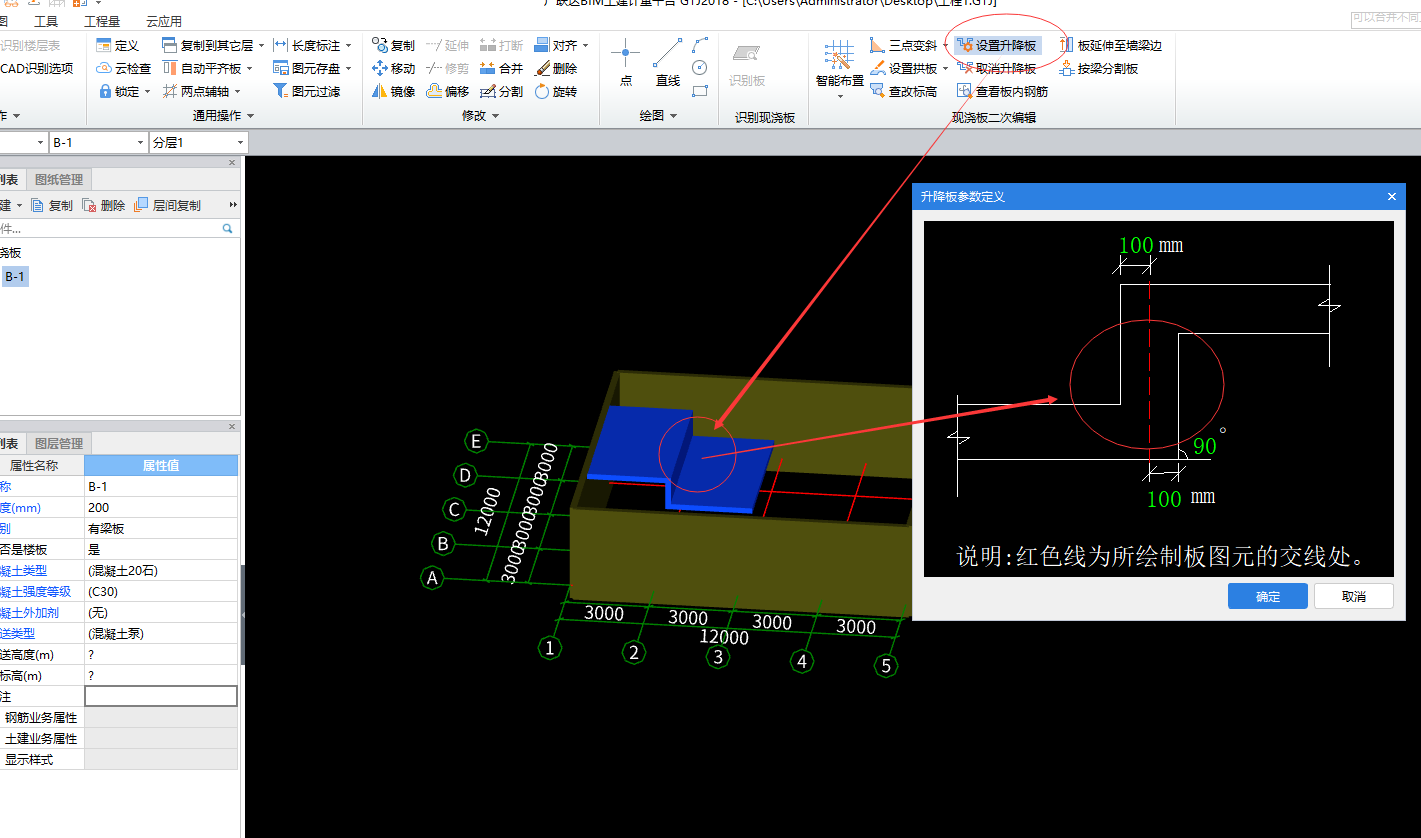Select the rectangle drawing tool
Image resolution: width=1421 pixels, height=838 pixels.
tap(700, 91)
